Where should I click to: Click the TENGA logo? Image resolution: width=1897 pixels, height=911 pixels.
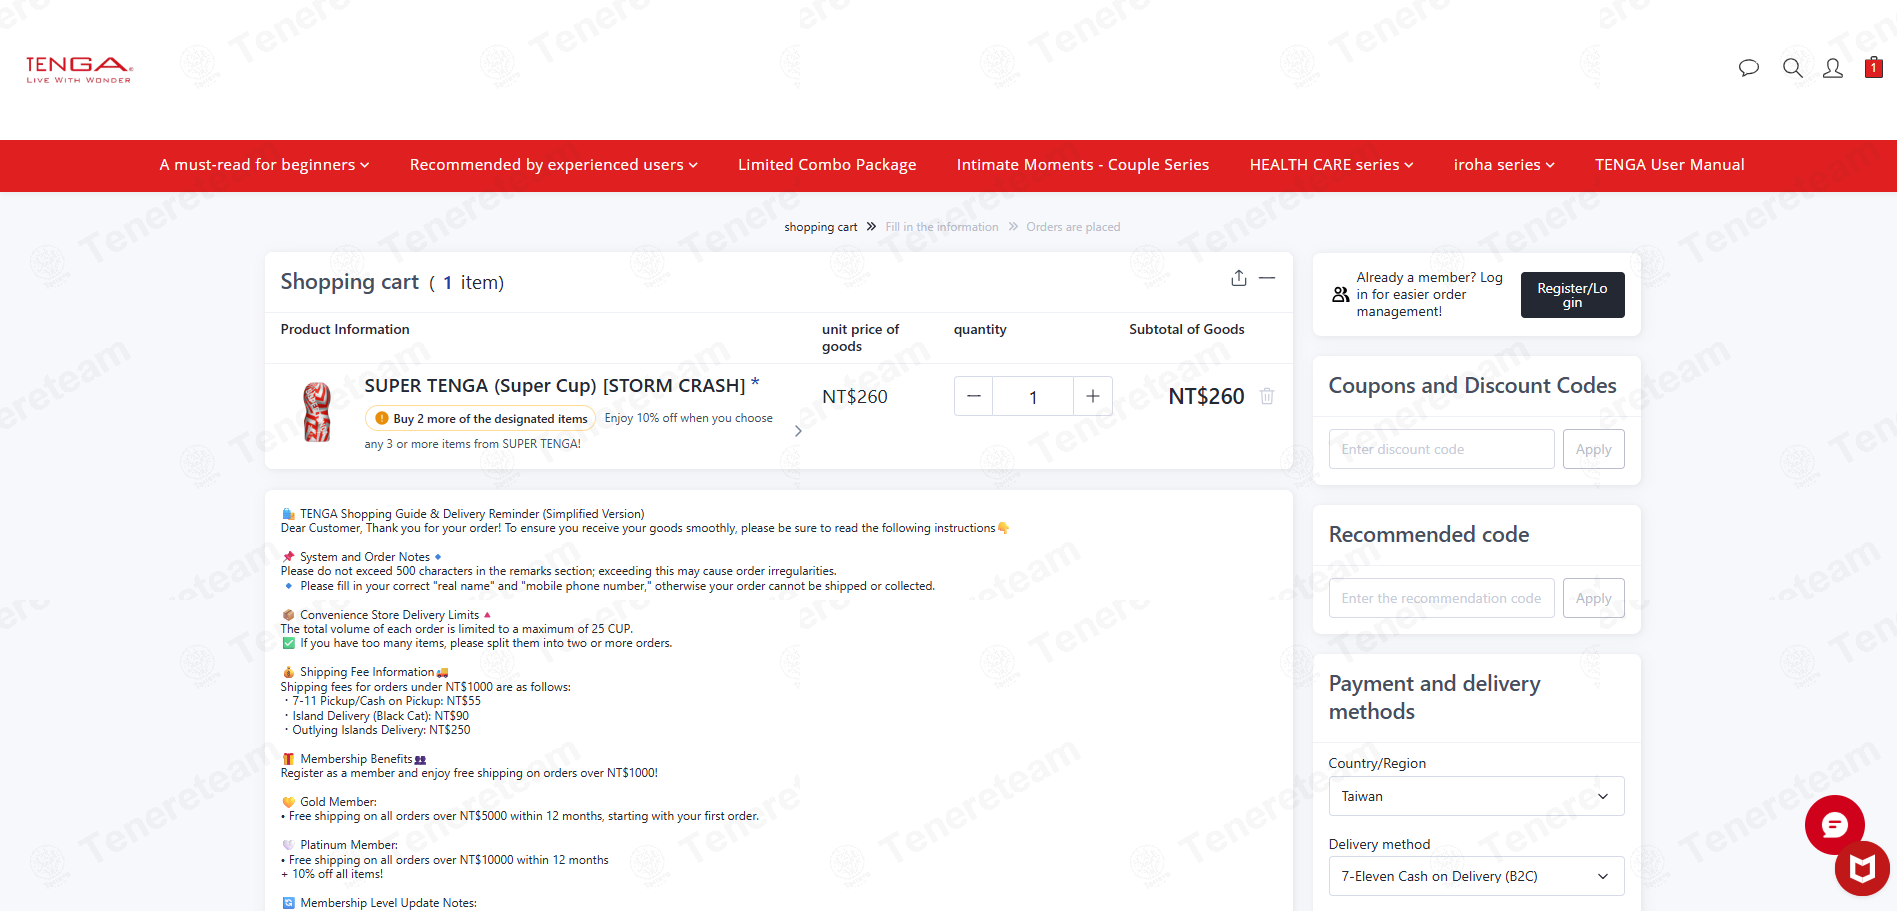(79, 69)
